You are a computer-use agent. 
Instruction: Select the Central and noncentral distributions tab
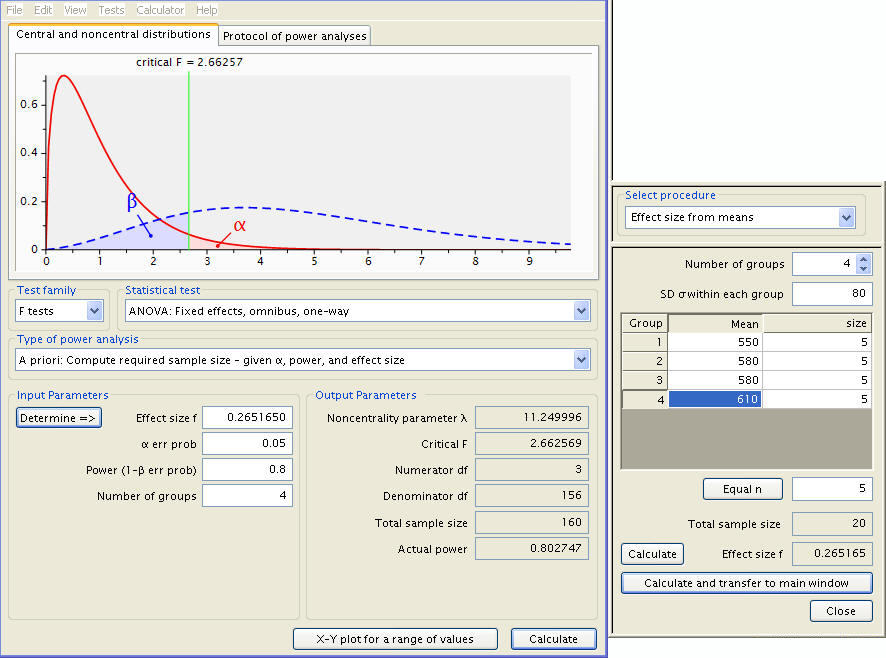point(113,34)
